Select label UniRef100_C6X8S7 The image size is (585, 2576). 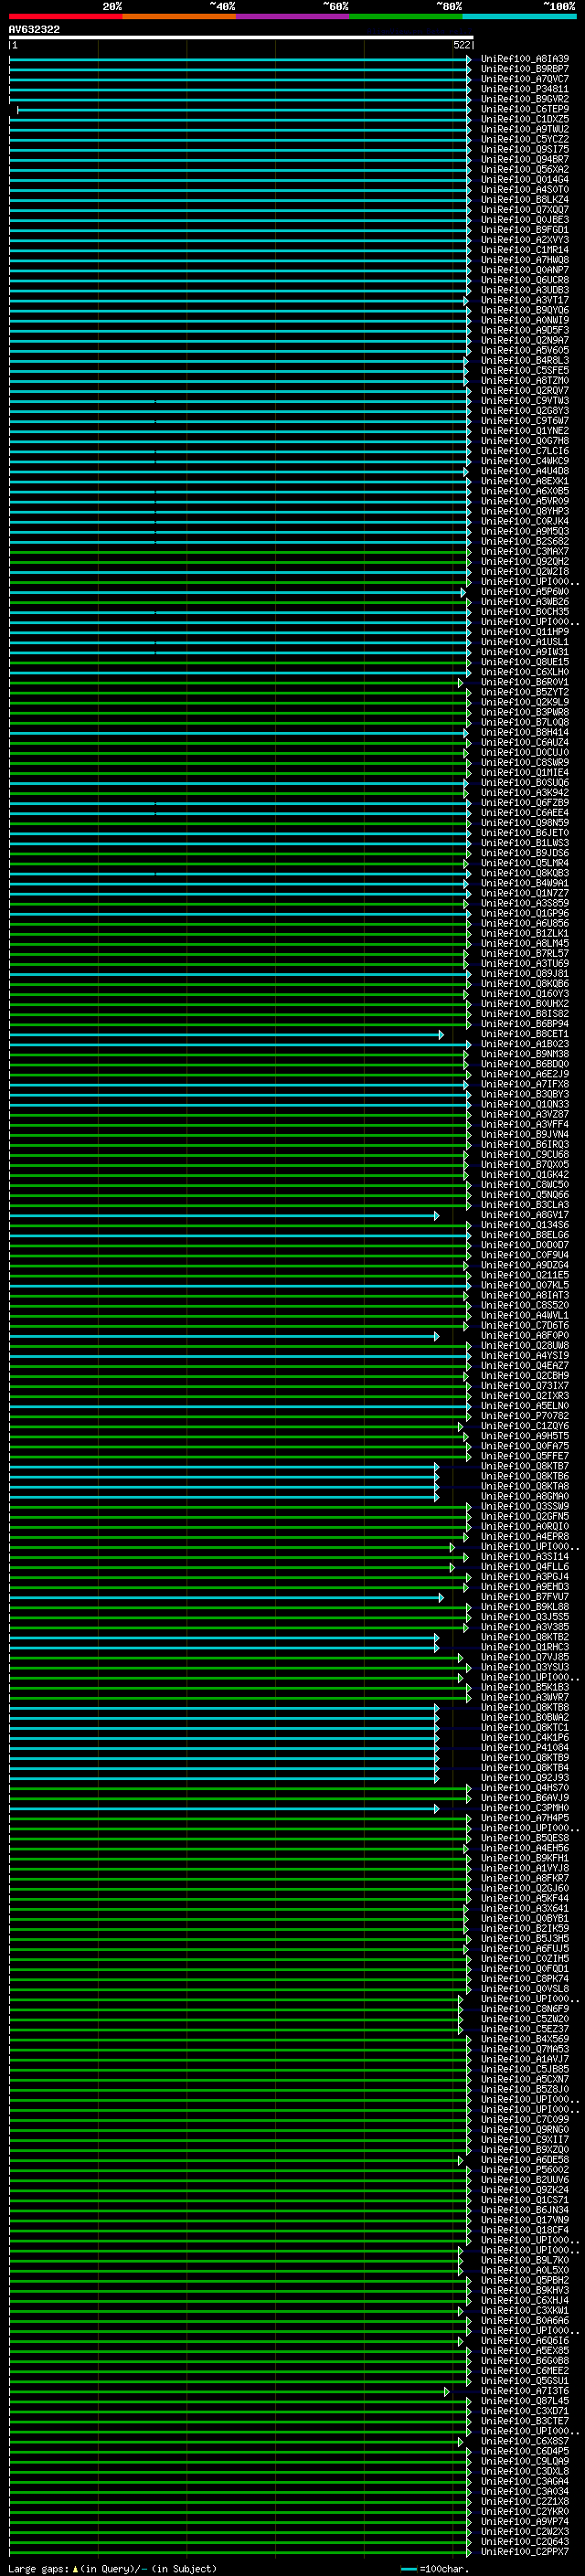[525, 2441]
